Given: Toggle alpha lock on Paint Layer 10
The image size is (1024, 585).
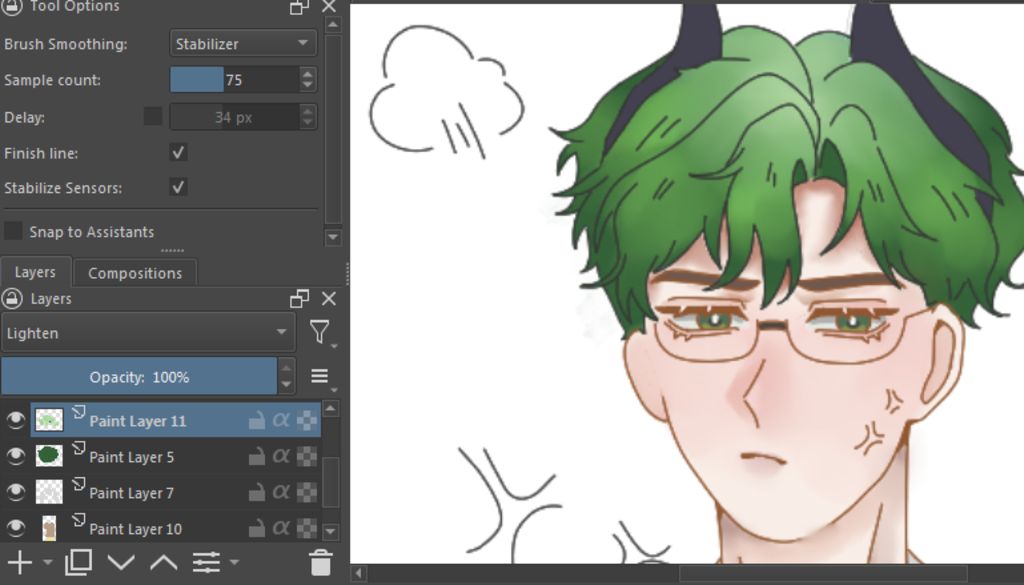Looking at the screenshot, I should pos(307,528).
